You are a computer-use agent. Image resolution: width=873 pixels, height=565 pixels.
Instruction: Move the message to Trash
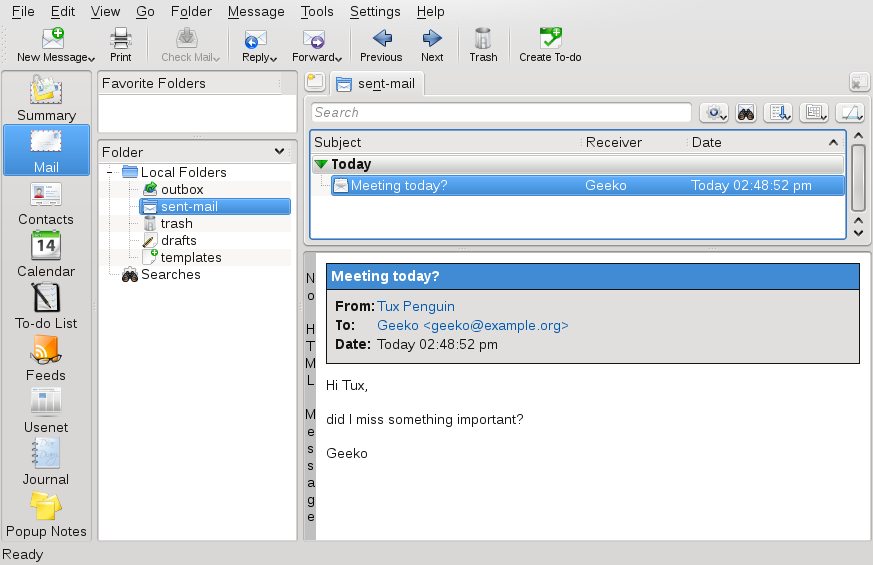coord(483,45)
